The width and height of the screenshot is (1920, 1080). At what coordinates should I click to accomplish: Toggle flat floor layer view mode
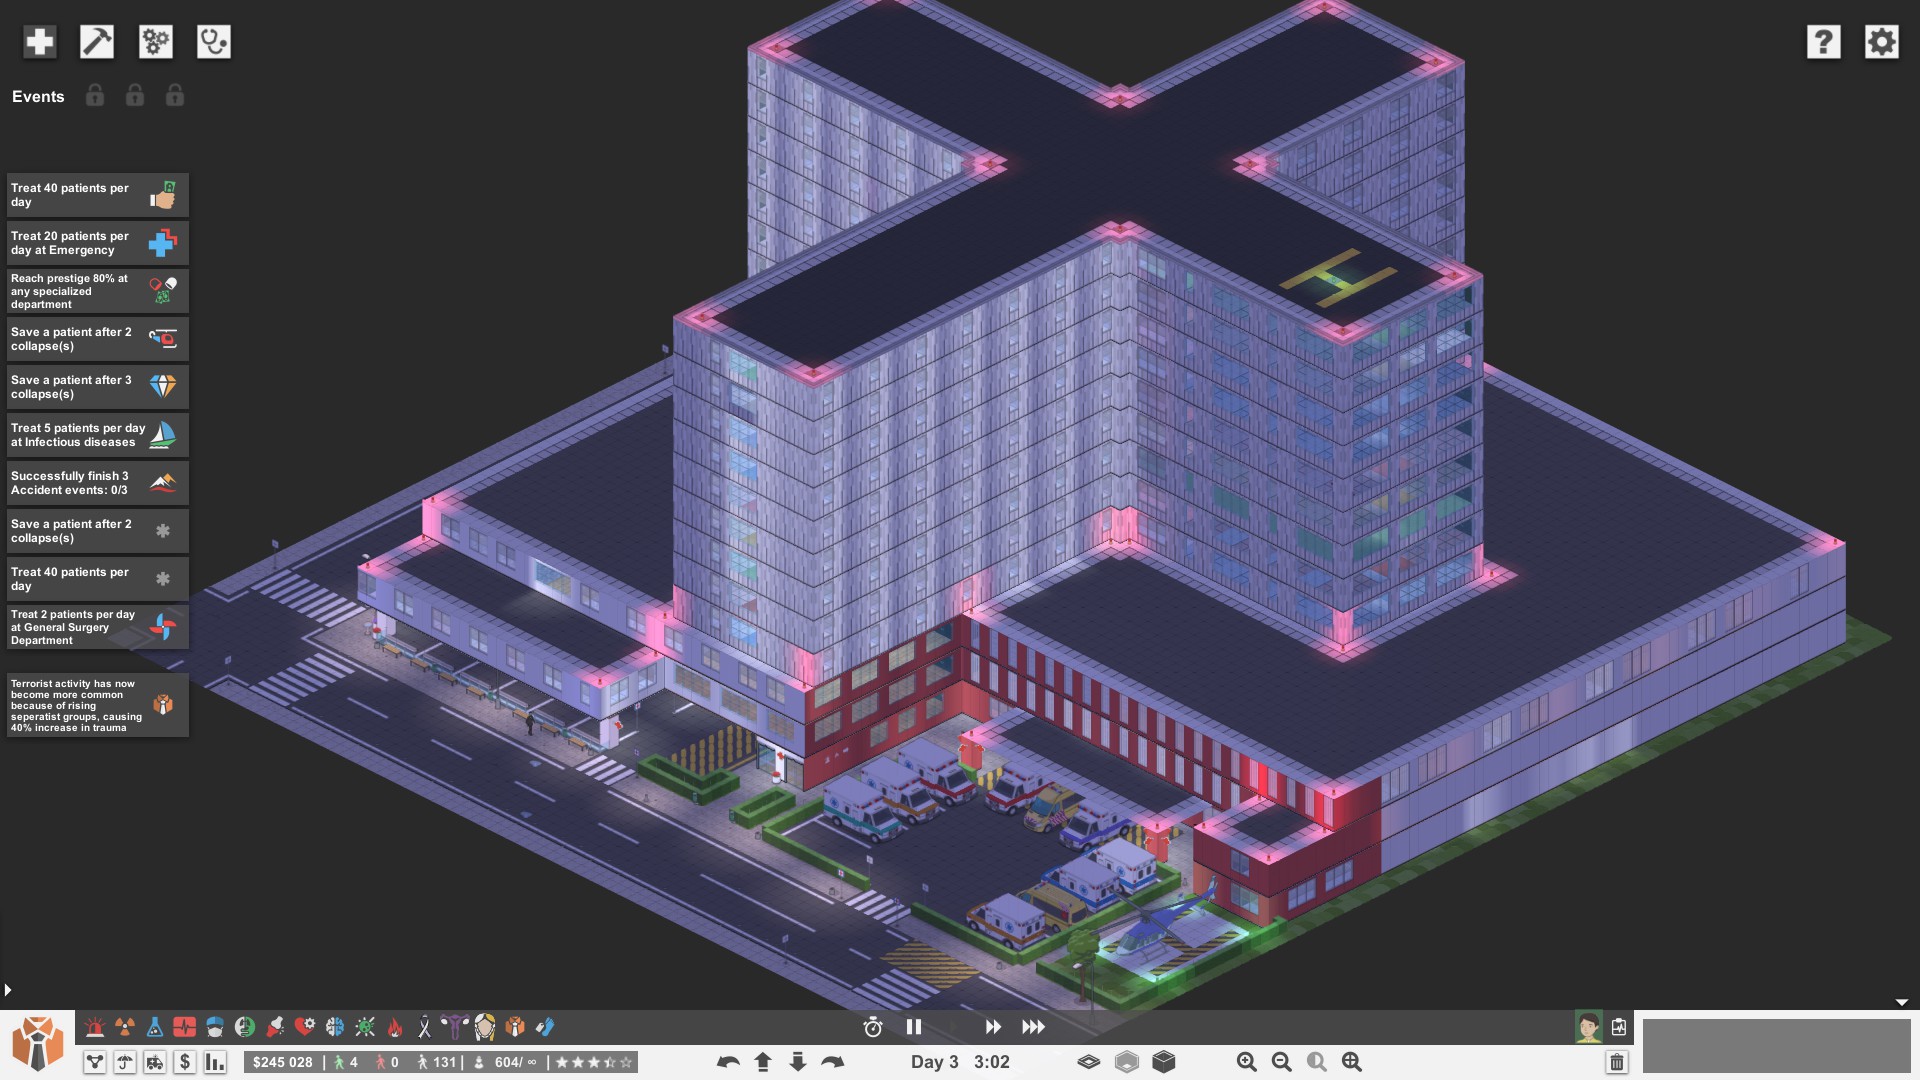(1089, 1062)
